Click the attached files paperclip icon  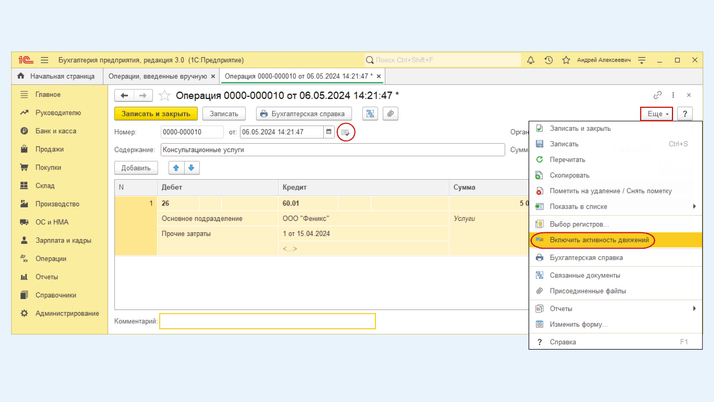click(x=390, y=114)
